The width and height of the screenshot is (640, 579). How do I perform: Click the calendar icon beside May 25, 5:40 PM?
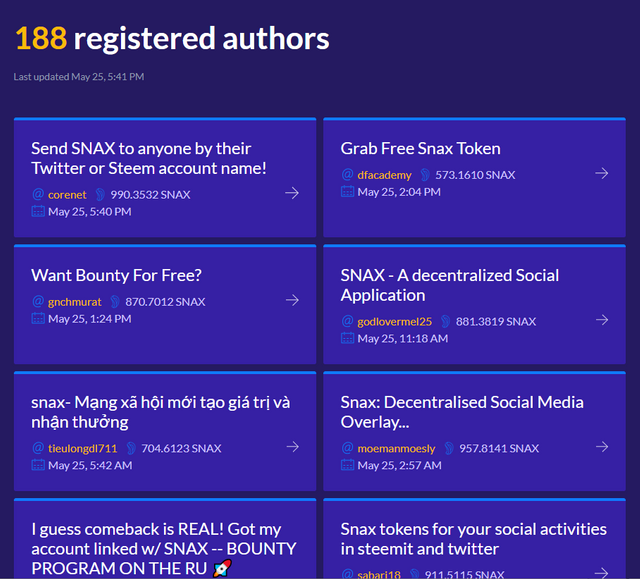tap(38, 211)
